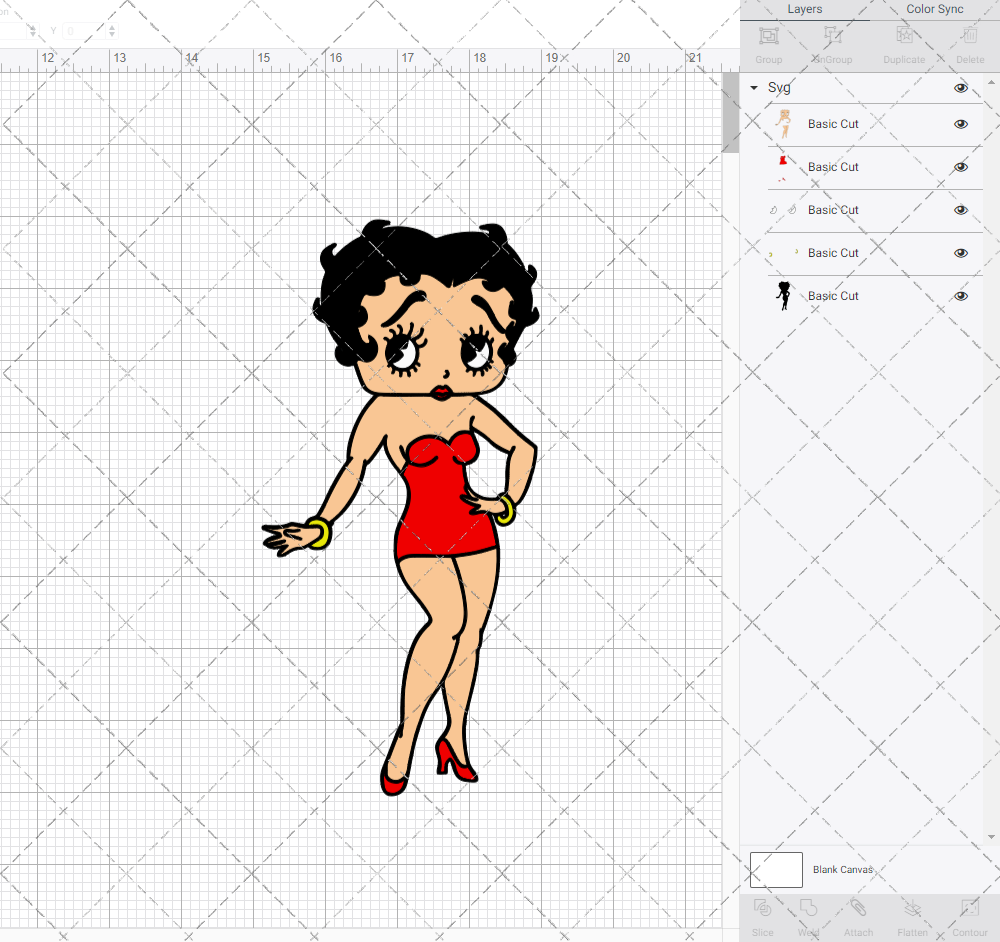Click the Svg group name

(779, 87)
